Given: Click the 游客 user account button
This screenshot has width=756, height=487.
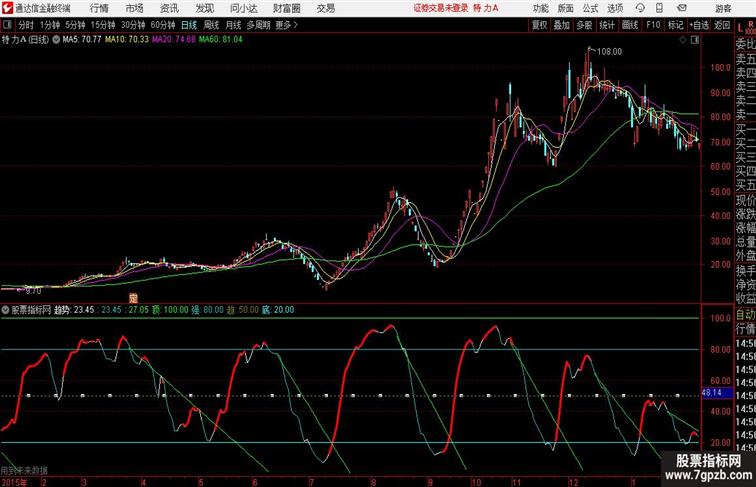Looking at the screenshot, I should point(723,8).
